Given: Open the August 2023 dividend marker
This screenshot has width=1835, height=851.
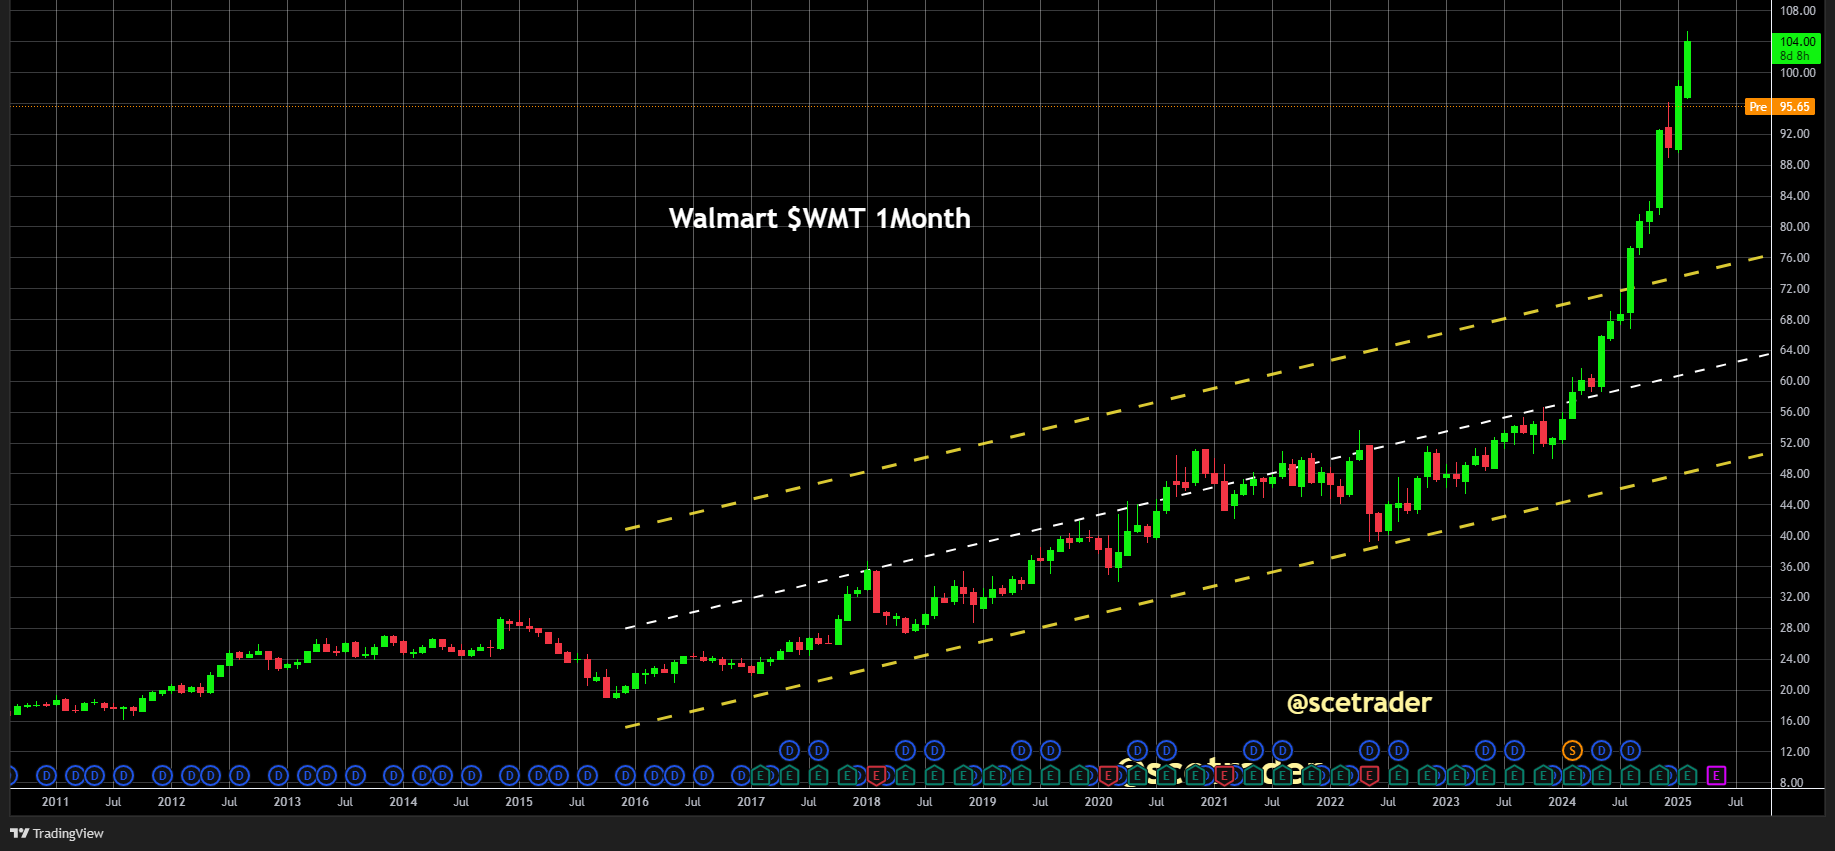Looking at the screenshot, I should pos(1514,750).
